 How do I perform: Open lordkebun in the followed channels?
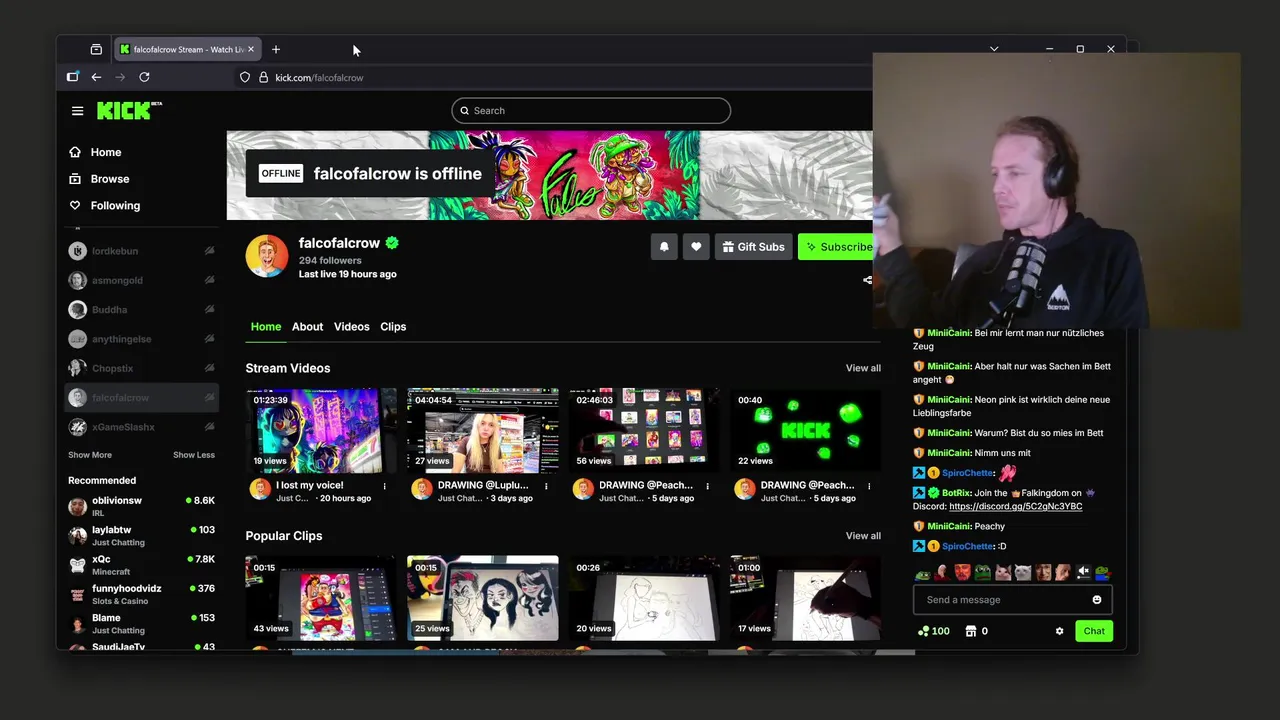[x=141, y=251]
